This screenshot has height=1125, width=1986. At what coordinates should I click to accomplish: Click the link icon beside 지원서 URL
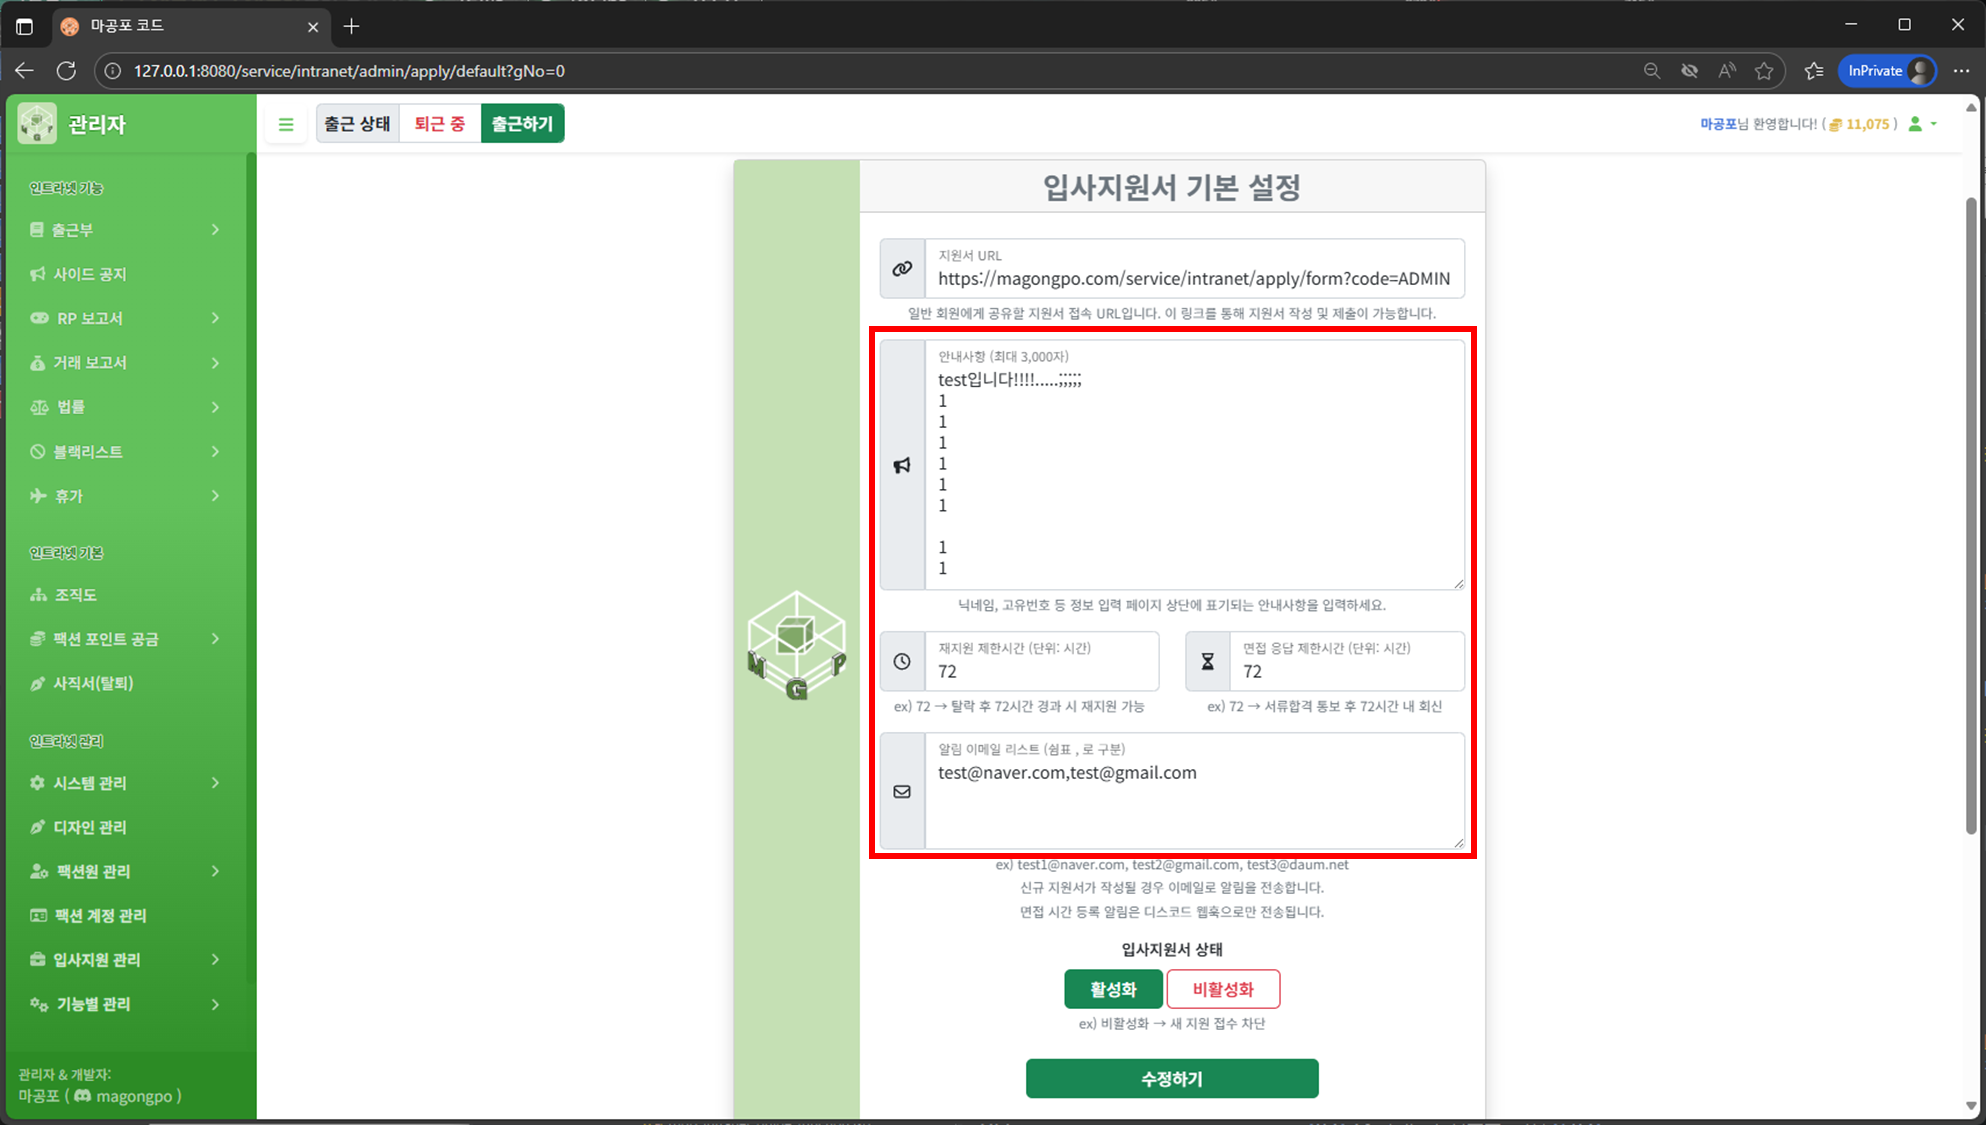pyautogui.click(x=902, y=268)
